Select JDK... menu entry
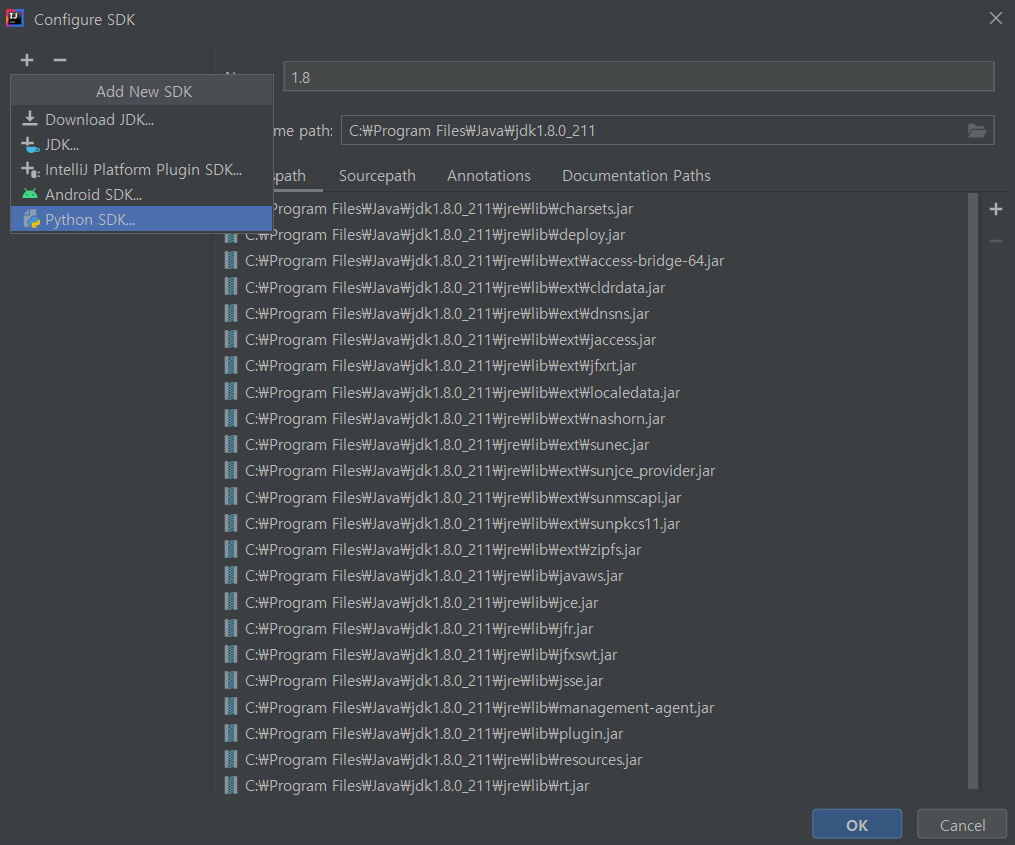1015x845 pixels. point(142,144)
